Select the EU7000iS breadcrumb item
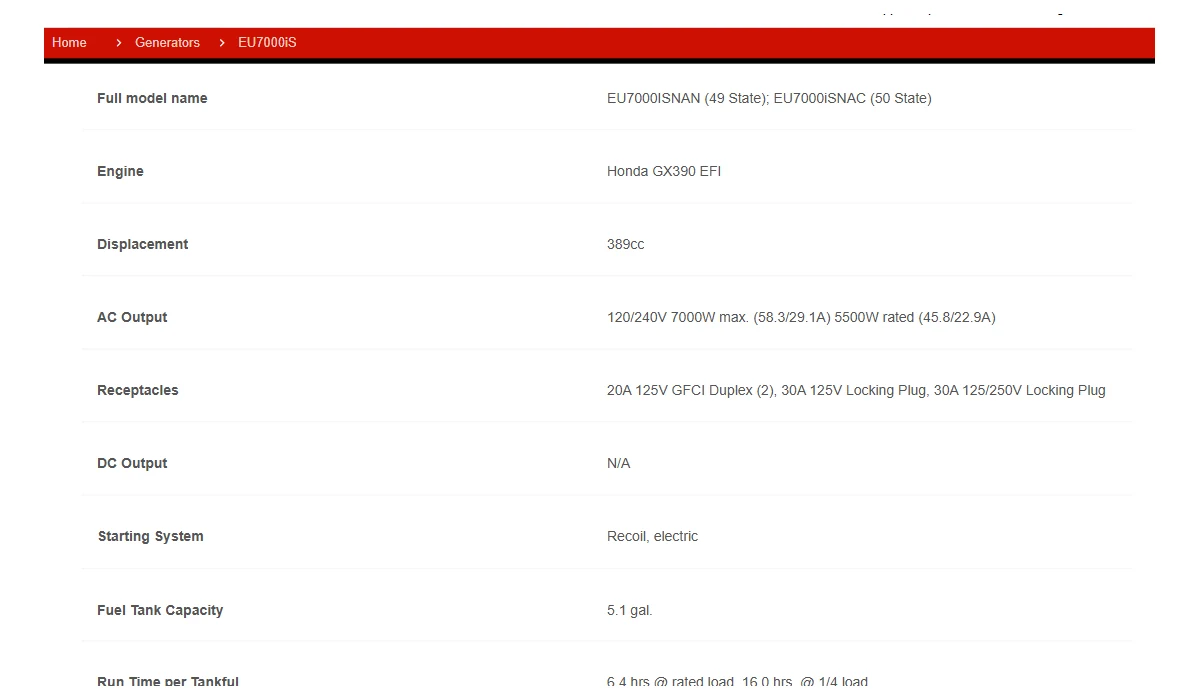The image size is (1200, 700). pos(267,43)
